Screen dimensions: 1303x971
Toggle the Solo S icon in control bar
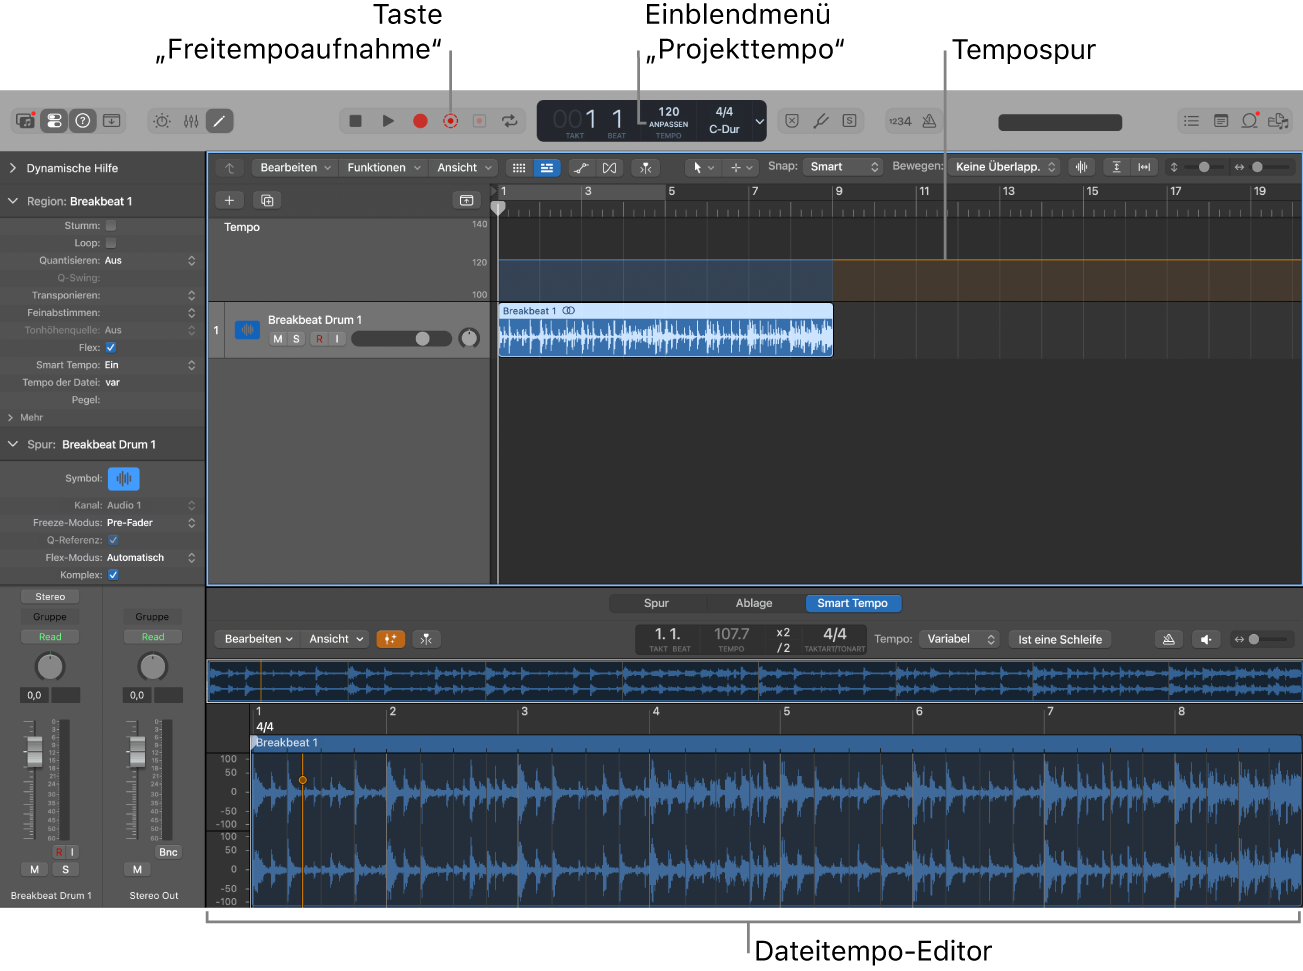(x=849, y=121)
